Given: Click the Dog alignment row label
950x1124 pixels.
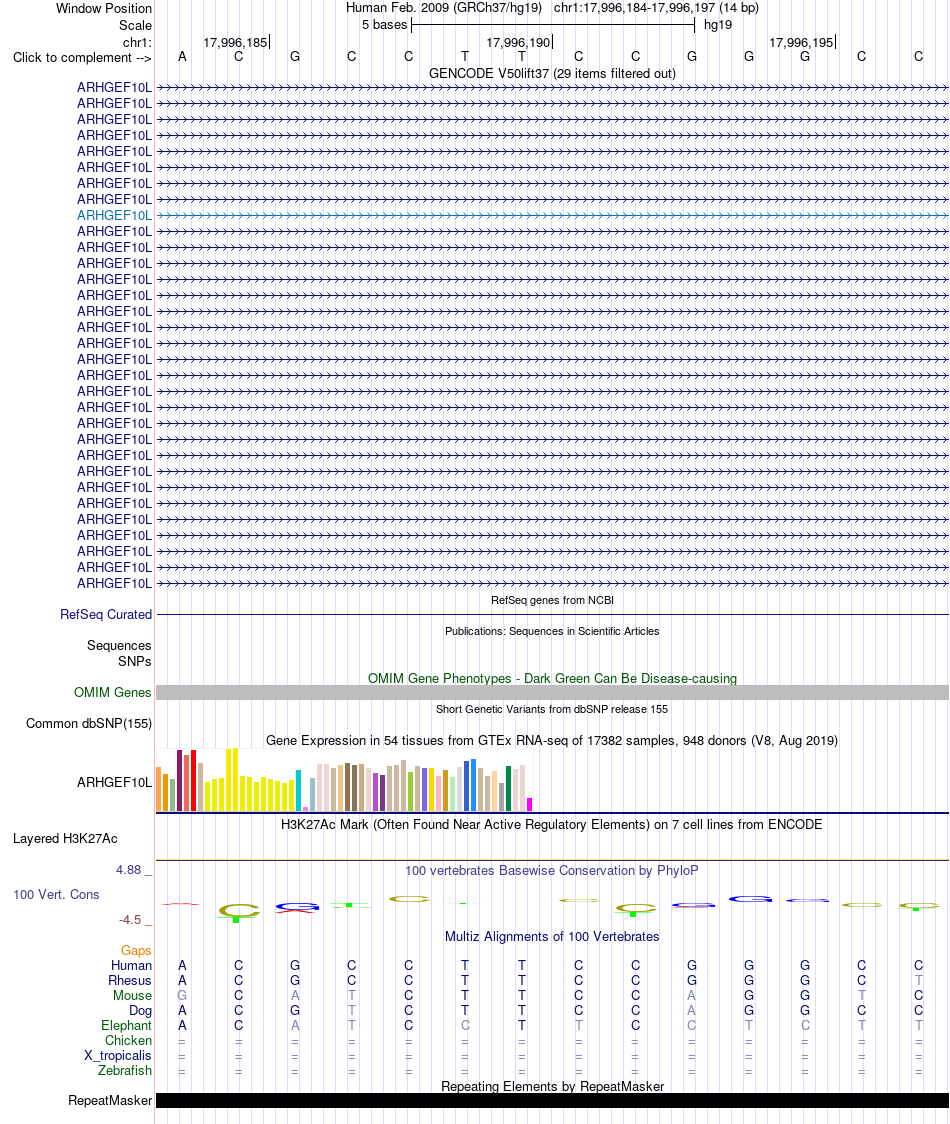Looking at the screenshot, I should coord(141,1011).
